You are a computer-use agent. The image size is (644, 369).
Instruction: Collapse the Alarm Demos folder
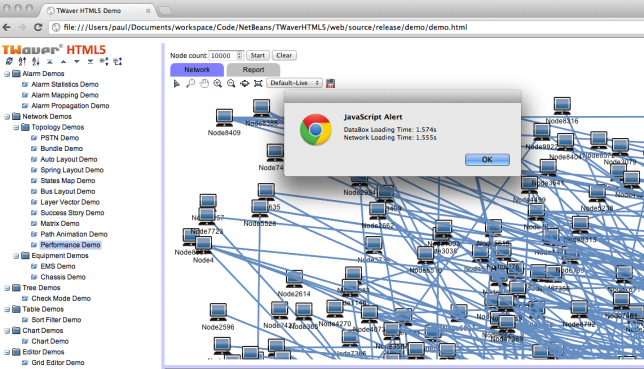point(7,74)
